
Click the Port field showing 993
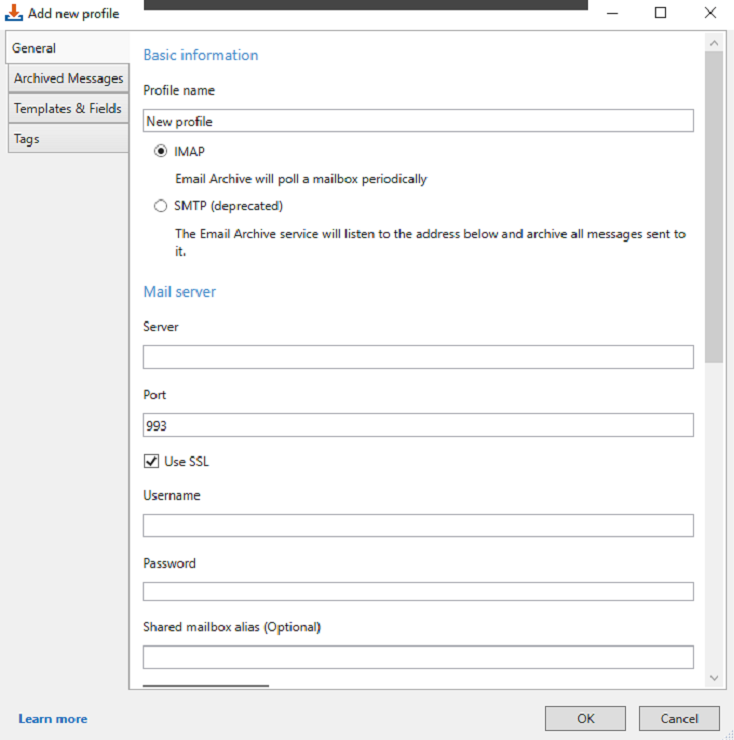[418, 425]
